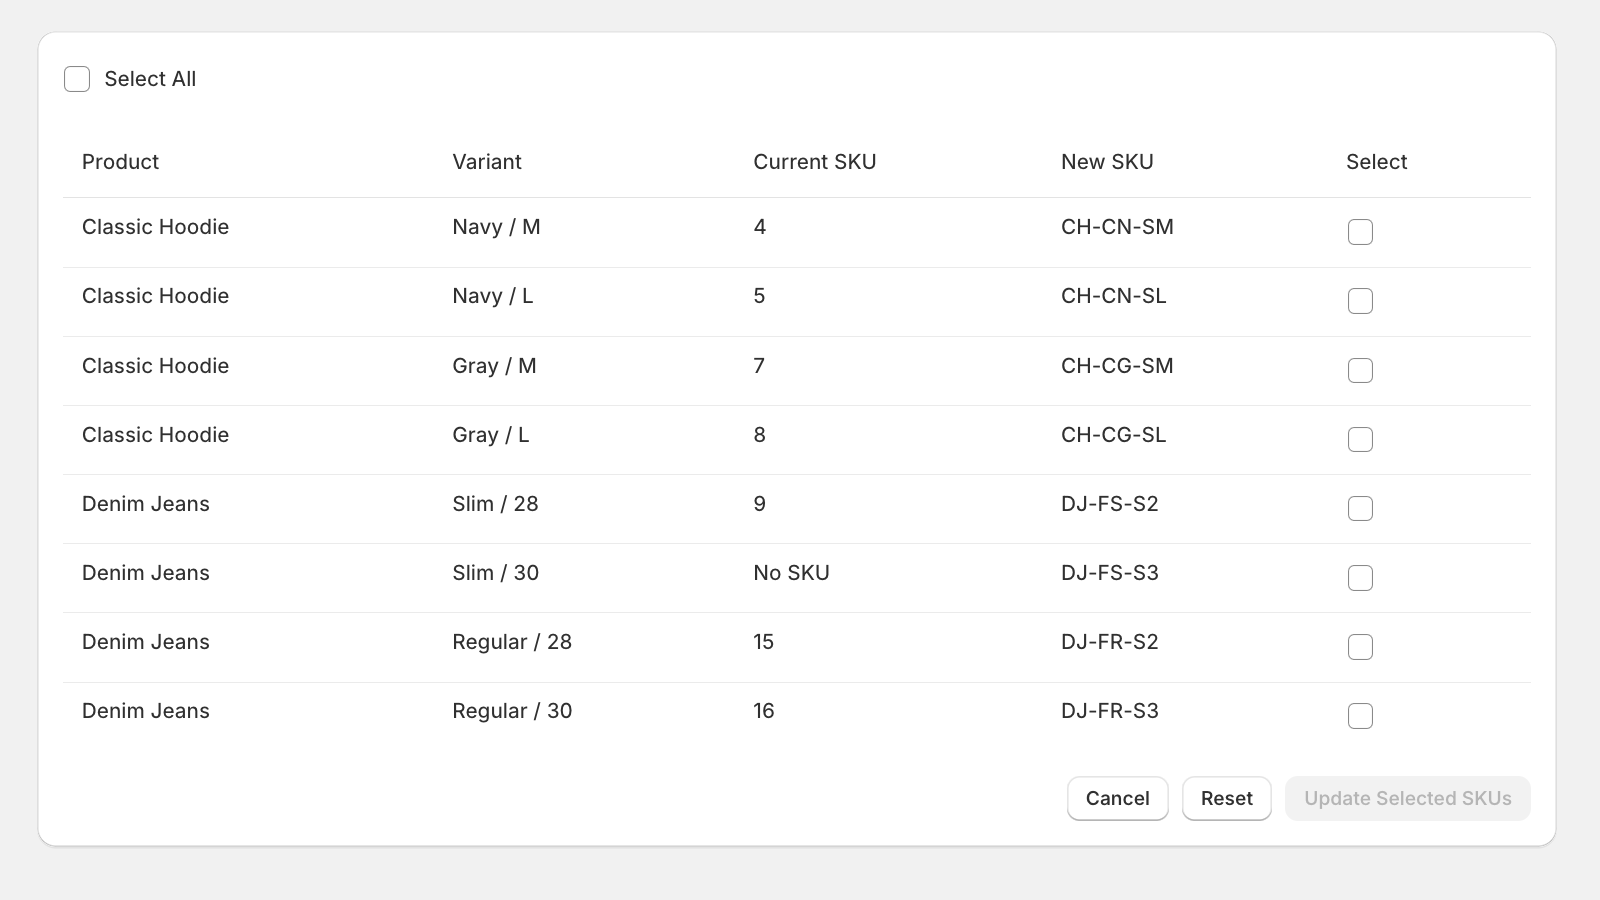1600x900 pixels.
Task: Click the new SKU value DJ-FS-S2
Action: (1109, 504)
